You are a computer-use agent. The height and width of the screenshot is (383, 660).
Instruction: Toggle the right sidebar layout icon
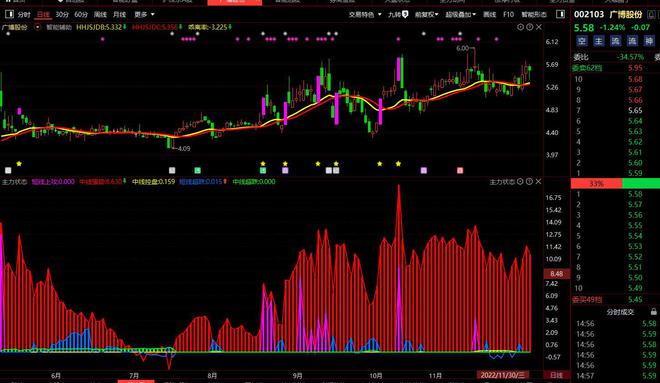[x=560, y=14]
